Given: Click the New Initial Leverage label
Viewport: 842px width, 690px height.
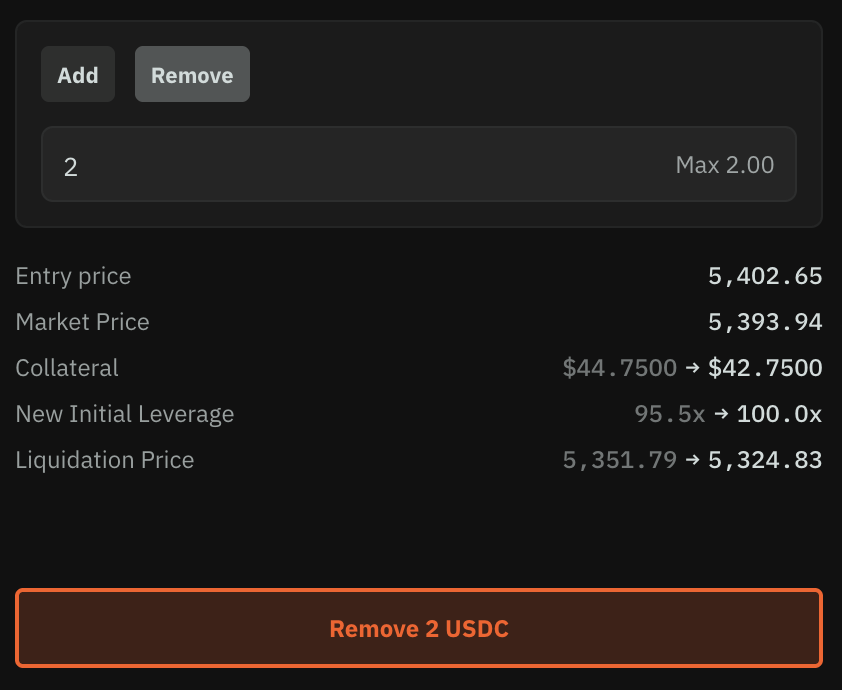Looking at the screenshot, I should (x=125, y=414).
